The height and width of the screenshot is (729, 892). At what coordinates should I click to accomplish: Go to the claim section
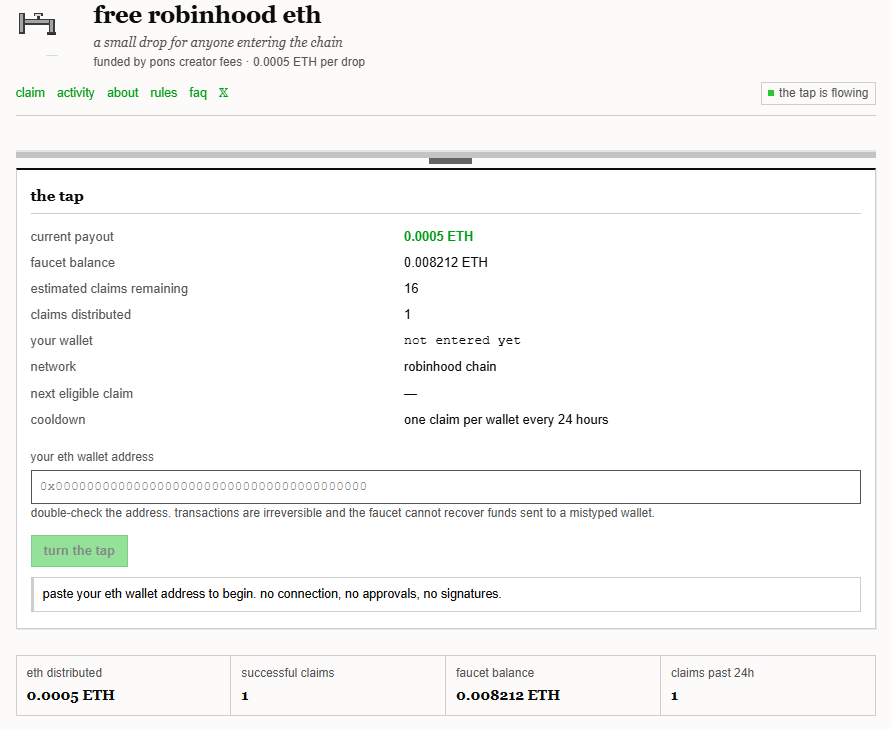tap(30, 93)
